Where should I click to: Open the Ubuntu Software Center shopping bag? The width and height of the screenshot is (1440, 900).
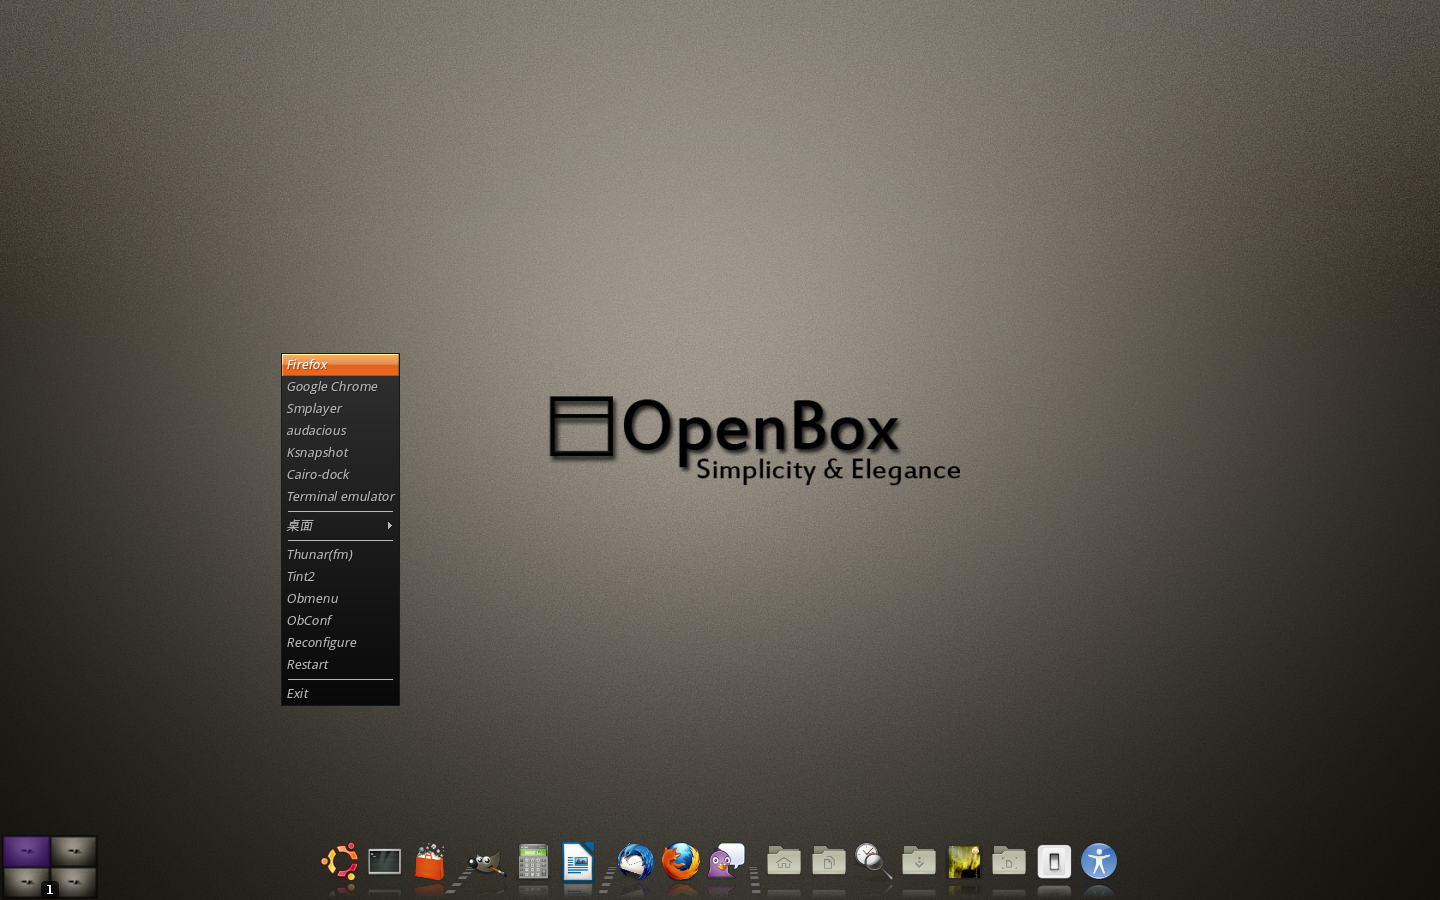(x=429, y=861)
